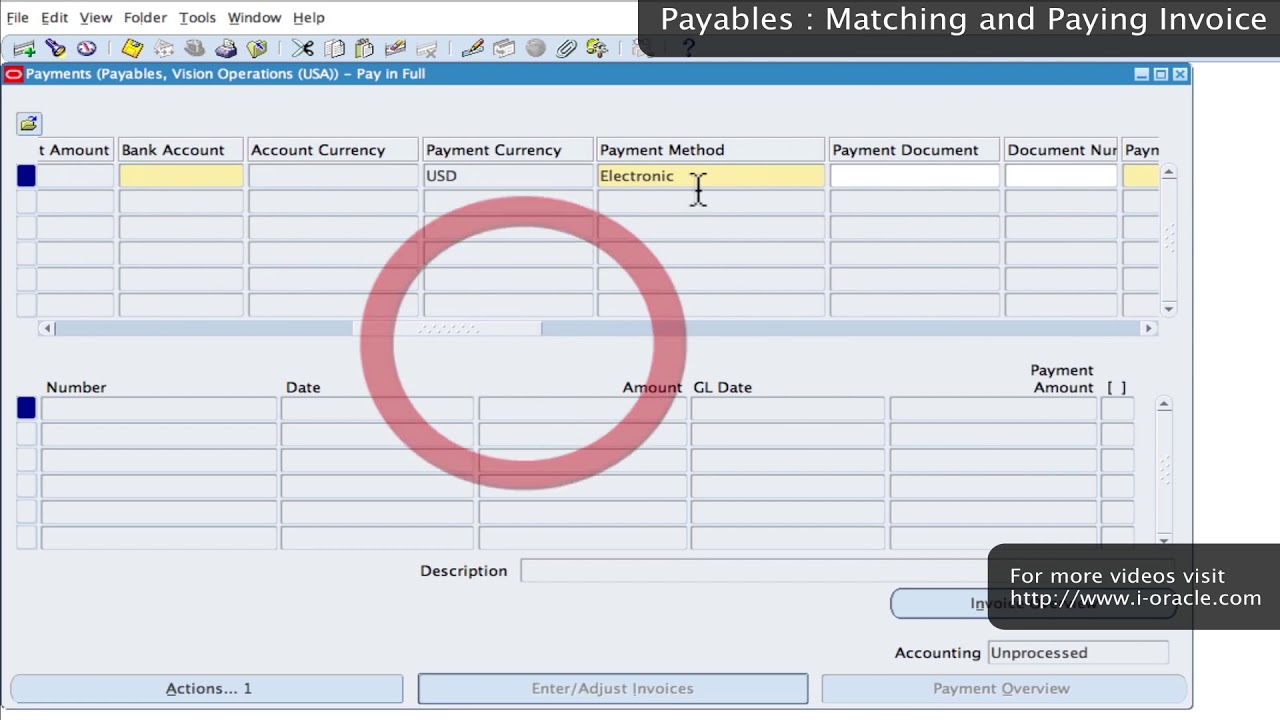Maximize the Payments window
1280x720 pixels.
pos(1161,74)
